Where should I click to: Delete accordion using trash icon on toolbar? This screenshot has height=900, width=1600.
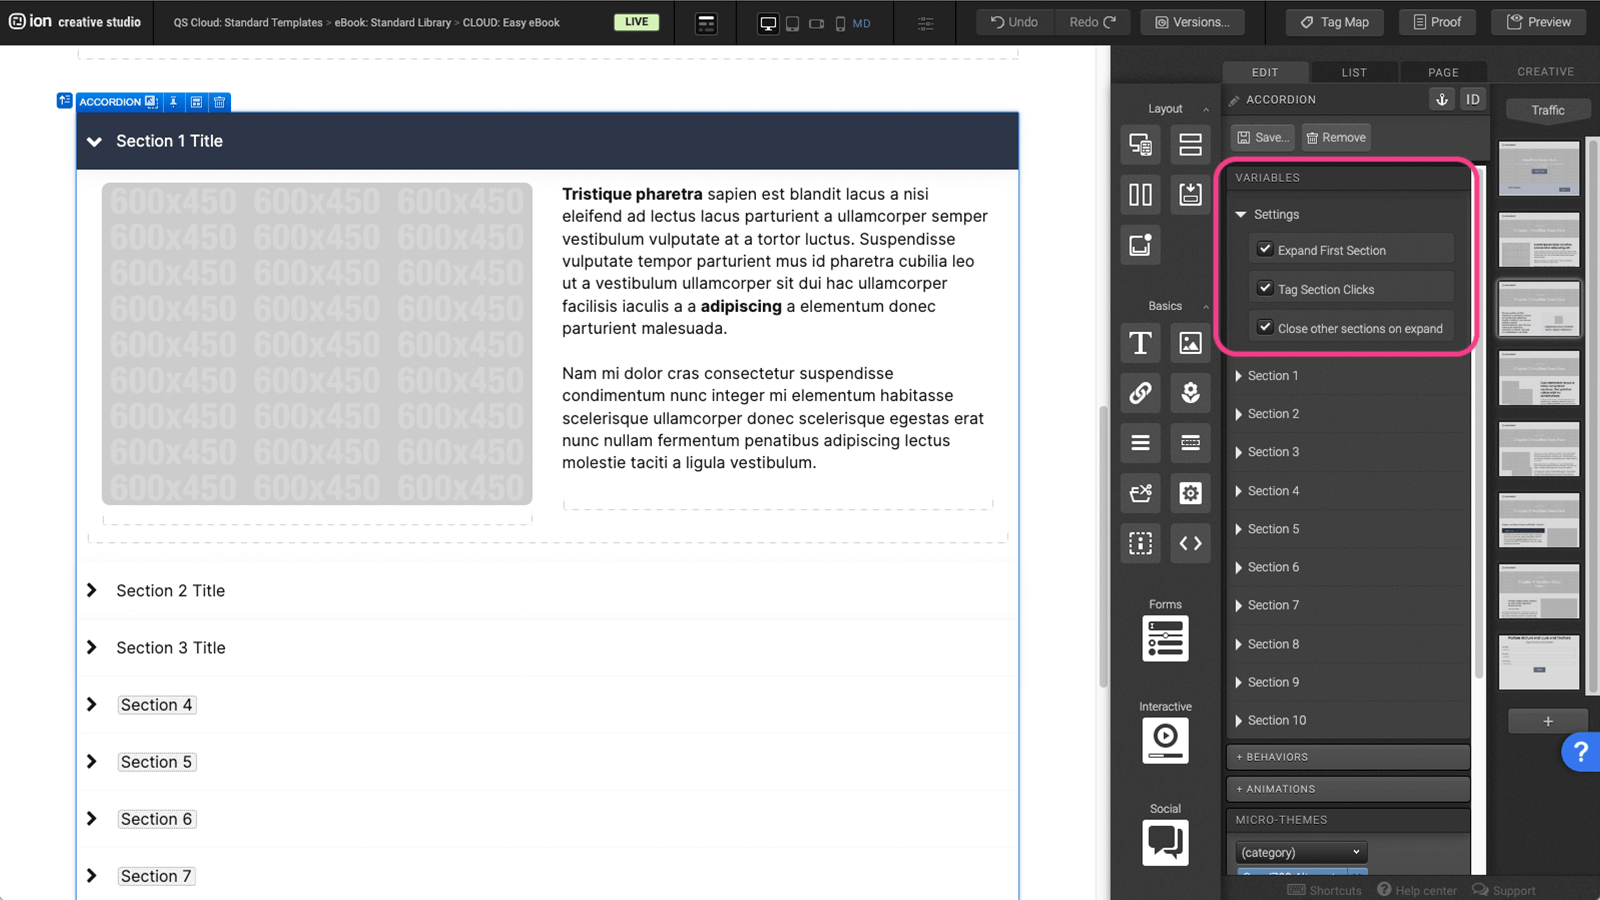pos(220,102)
